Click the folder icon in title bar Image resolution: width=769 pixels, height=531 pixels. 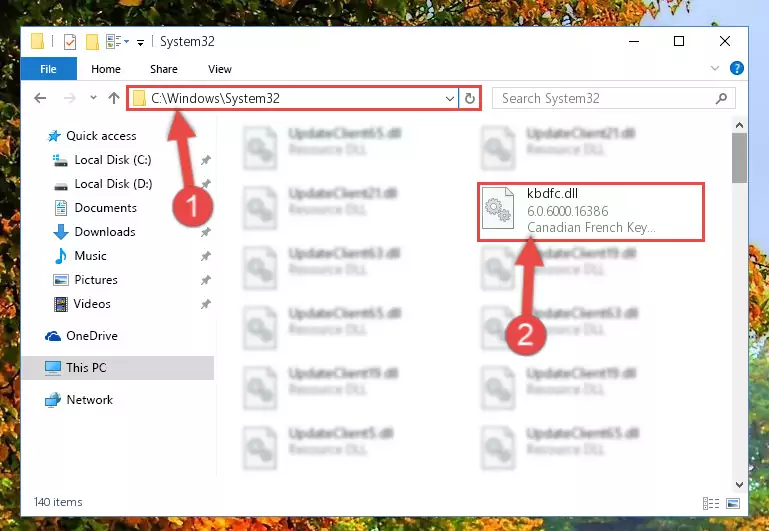point(38,41)
